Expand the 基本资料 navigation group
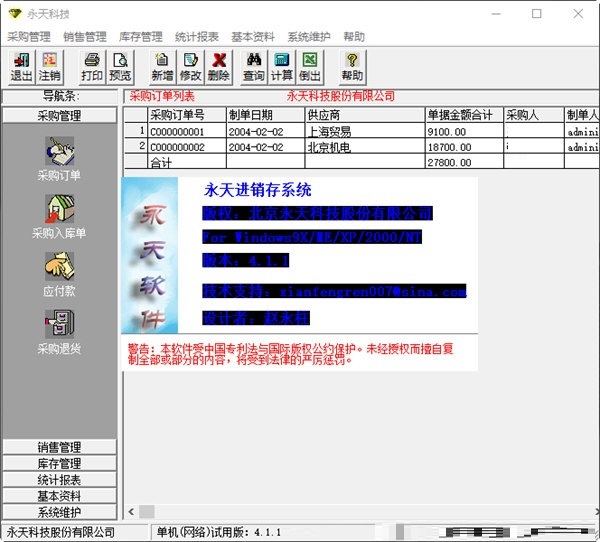This screenshot has width=600, height=542. (x=59, y=496)
